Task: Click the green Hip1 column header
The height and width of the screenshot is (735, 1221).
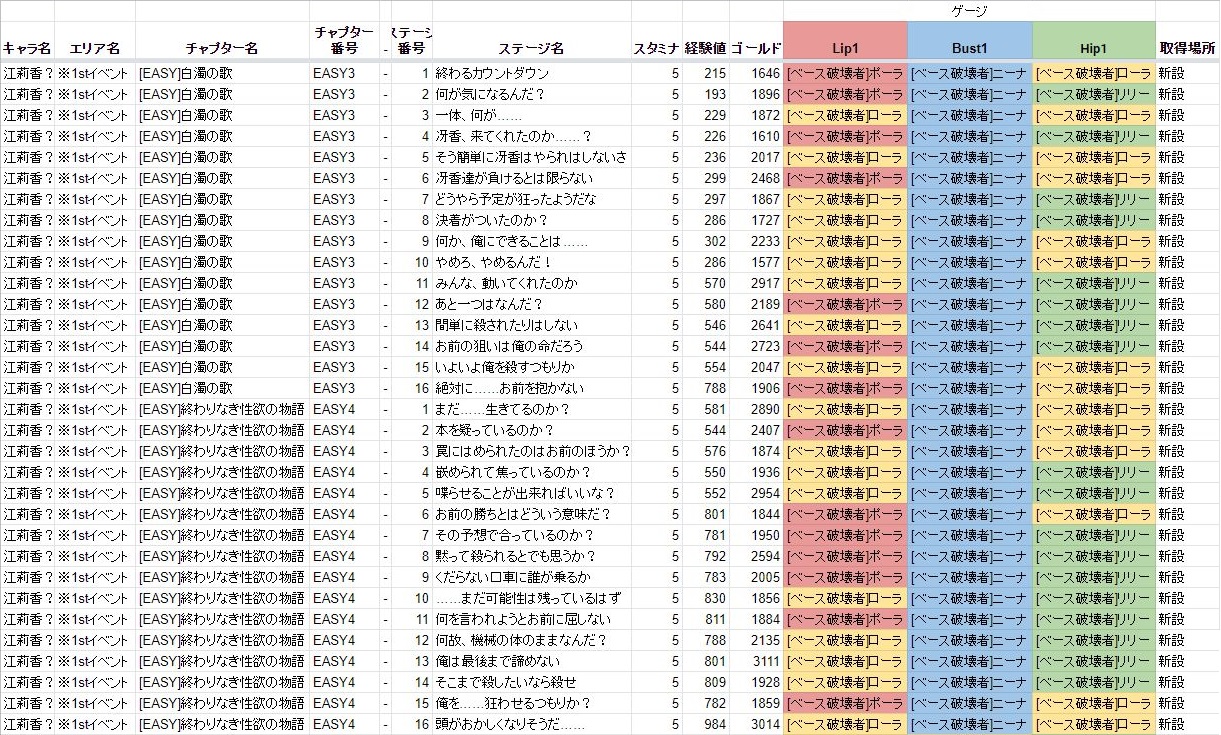Action: pos(1093,48)
